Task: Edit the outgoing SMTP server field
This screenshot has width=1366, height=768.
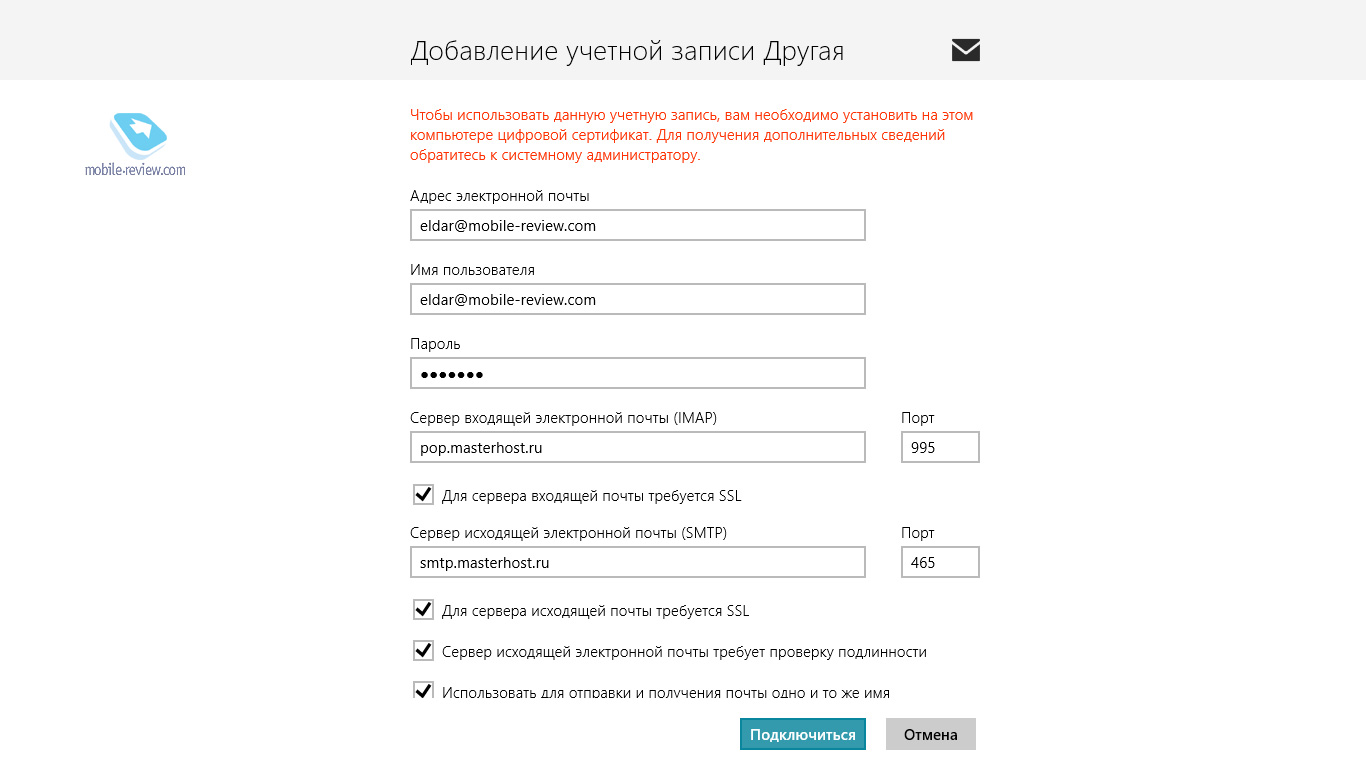Action: pyautogui.click(x=637, y=562)
